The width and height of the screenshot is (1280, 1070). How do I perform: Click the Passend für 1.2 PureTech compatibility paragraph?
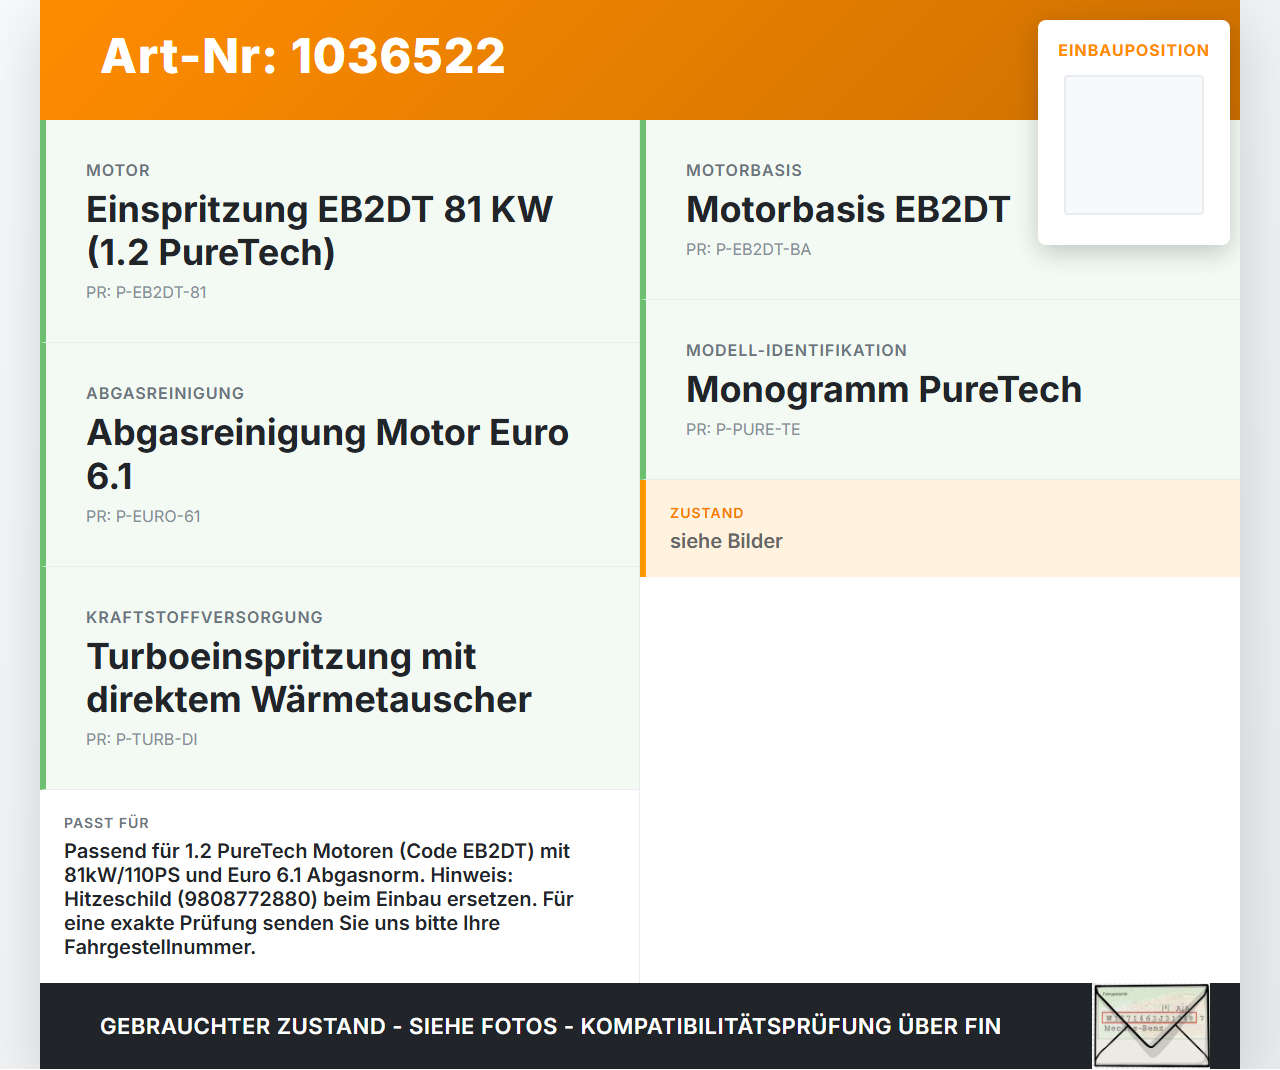(319, 899)
